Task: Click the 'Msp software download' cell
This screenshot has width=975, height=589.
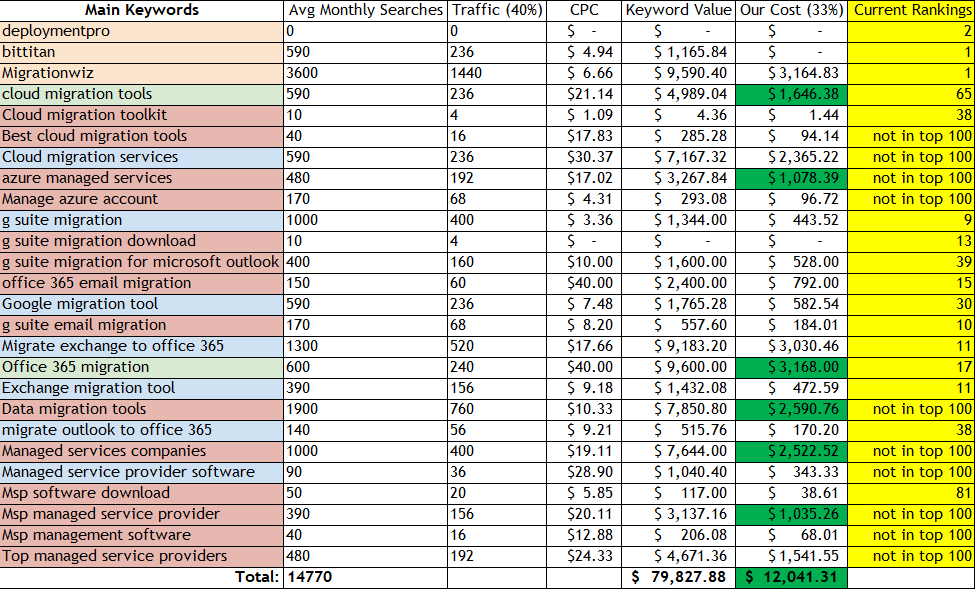Action: pyautogui.click(x=142, y=493)
